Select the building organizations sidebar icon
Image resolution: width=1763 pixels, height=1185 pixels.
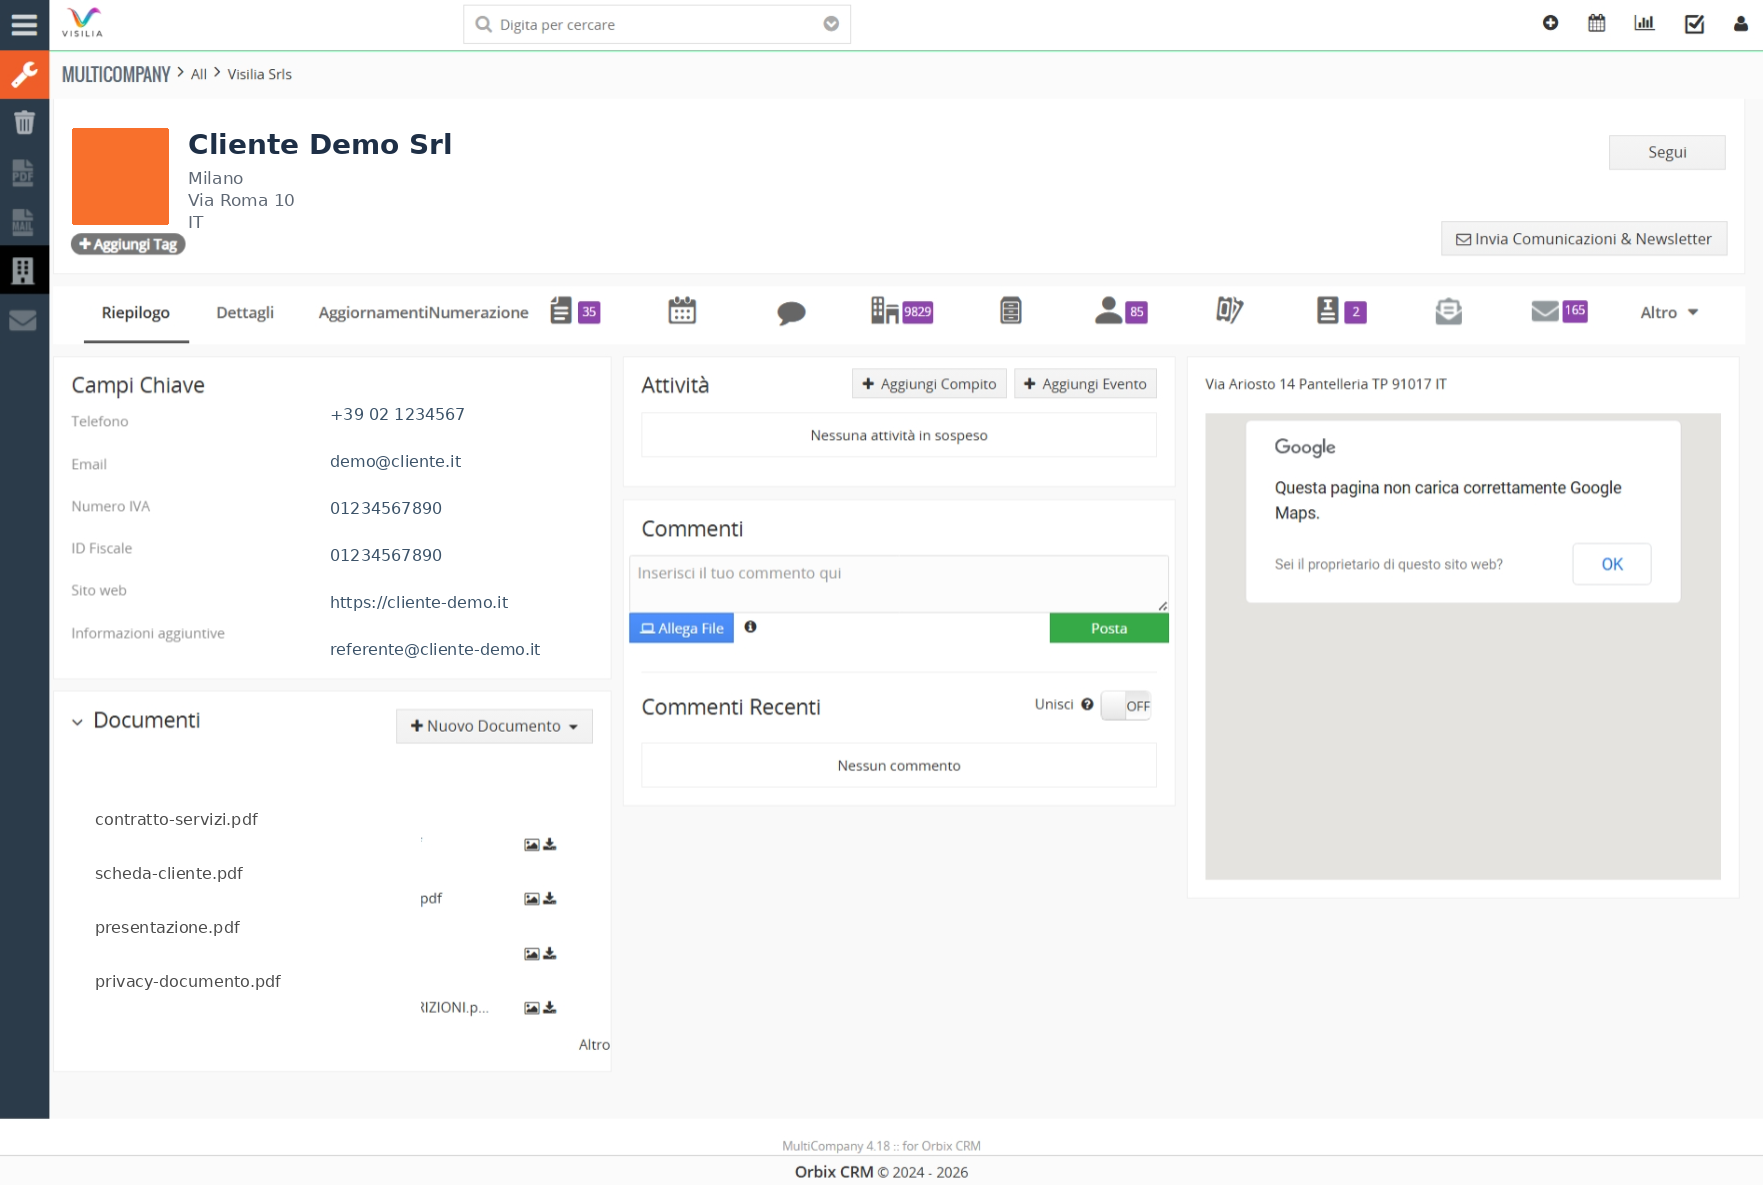click(x=24, y=270)
